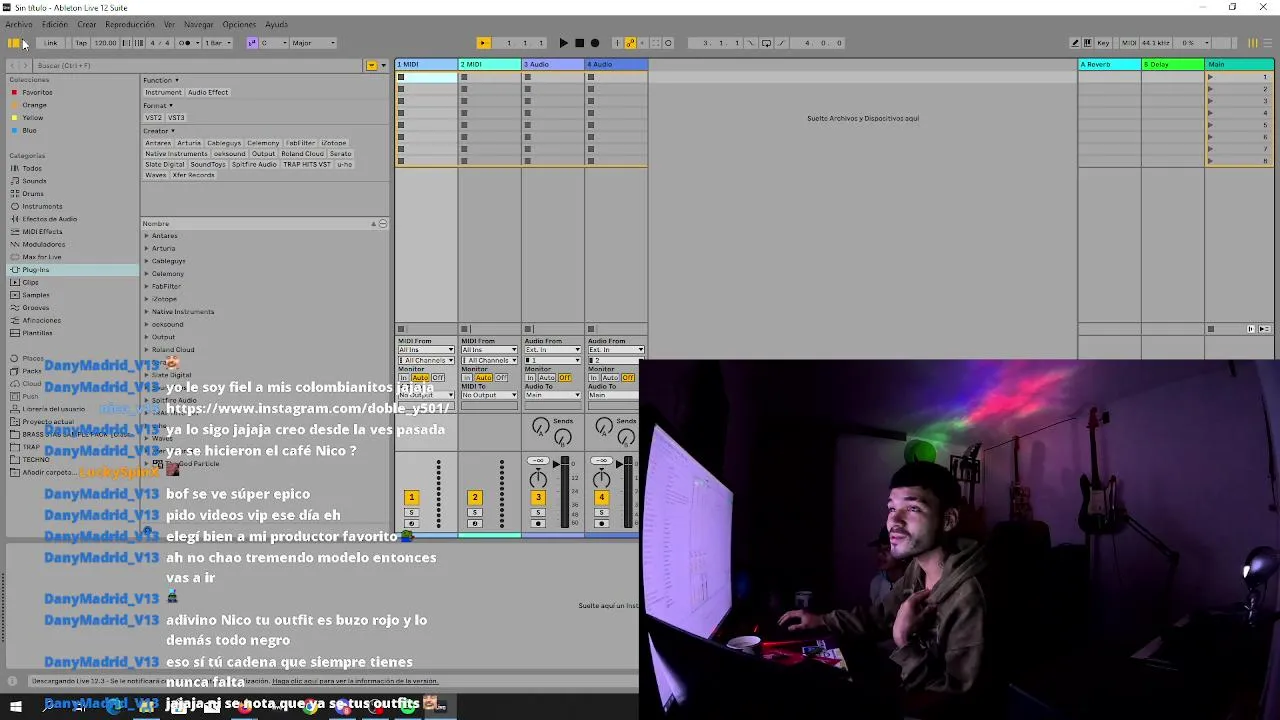The width and height of the screenshot is (1280, 720).
Task: Open the quantization 1 Bar dropdown
Action: coord(217,43)
